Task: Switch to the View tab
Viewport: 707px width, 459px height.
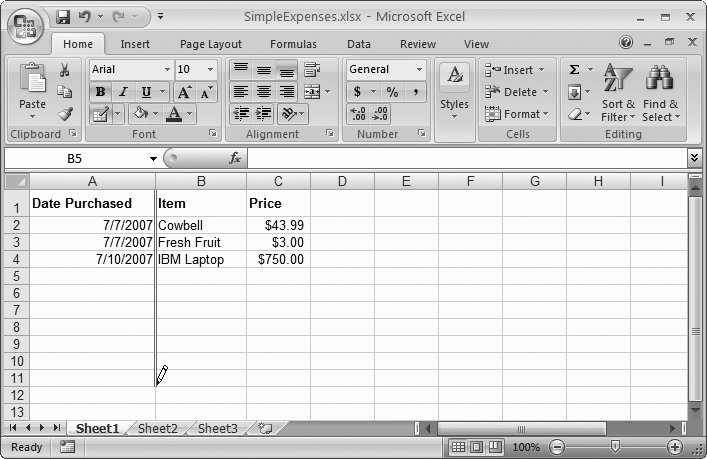Action: 476,44
